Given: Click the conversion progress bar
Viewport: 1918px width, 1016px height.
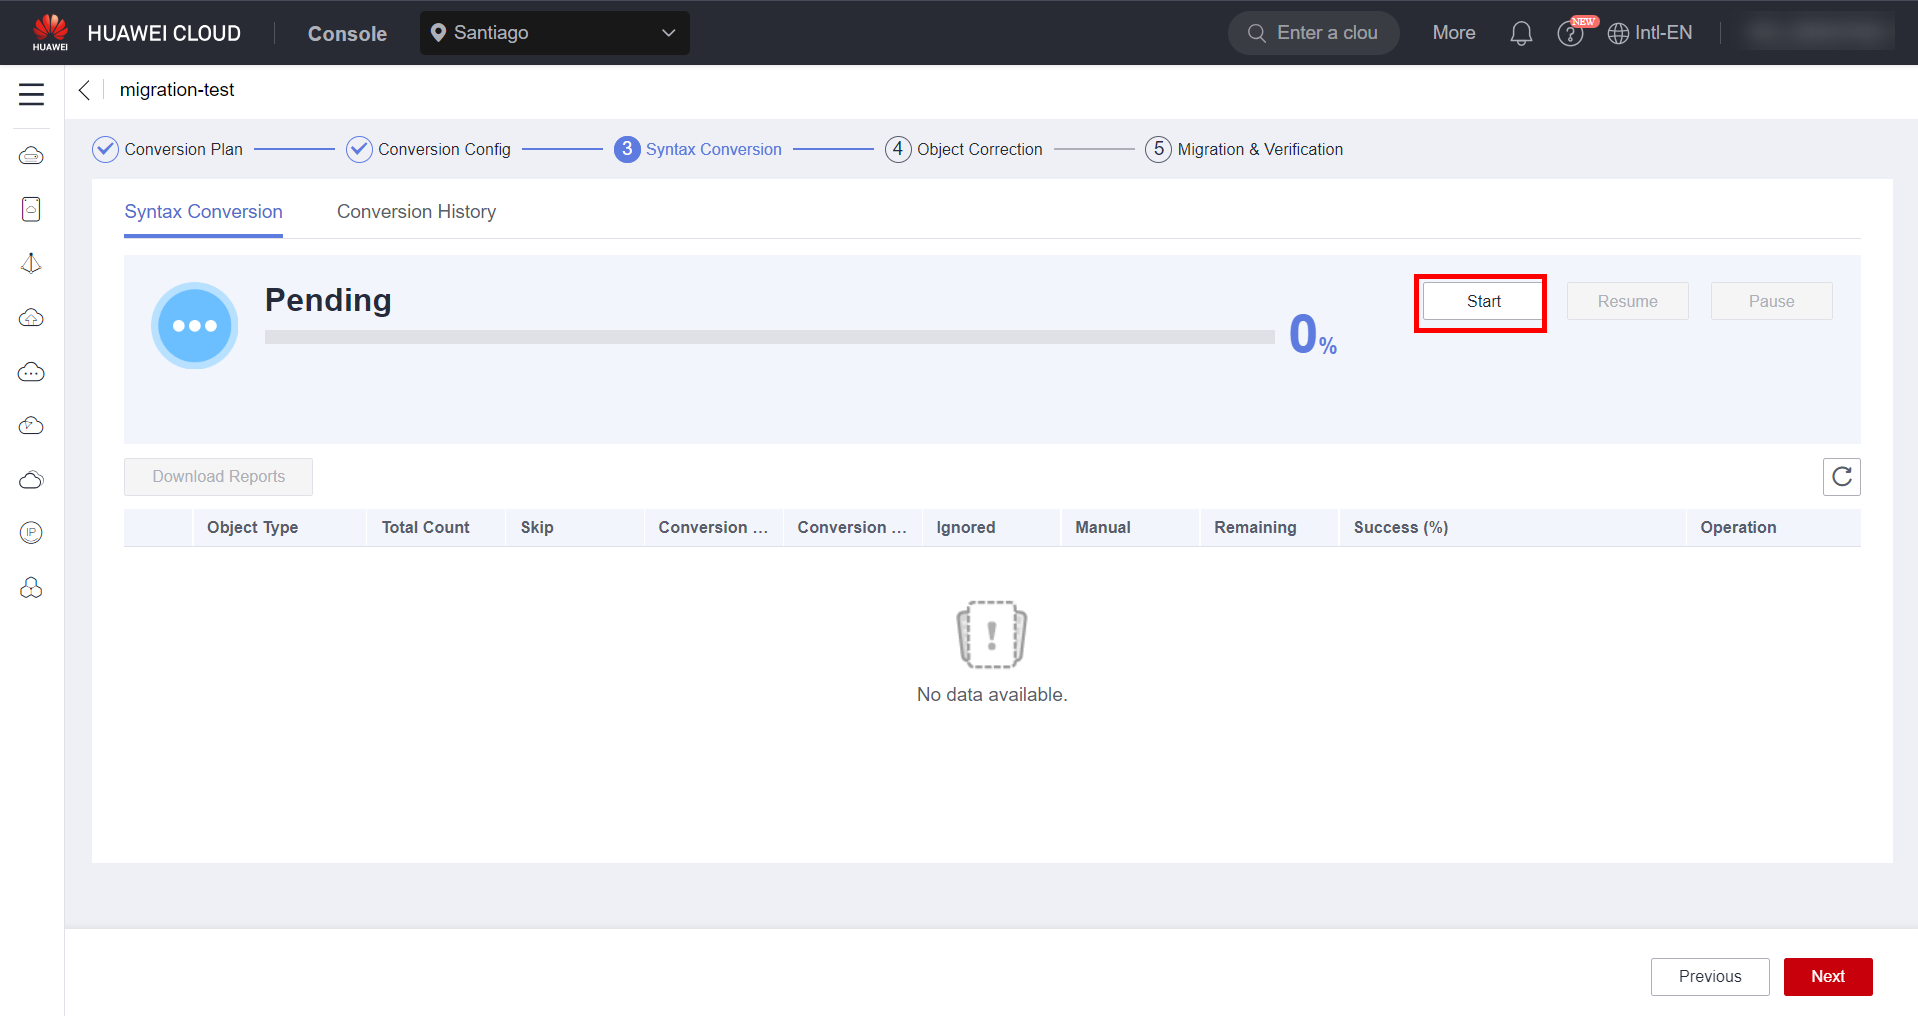Looking at the screenshot, I should [769, 337].
